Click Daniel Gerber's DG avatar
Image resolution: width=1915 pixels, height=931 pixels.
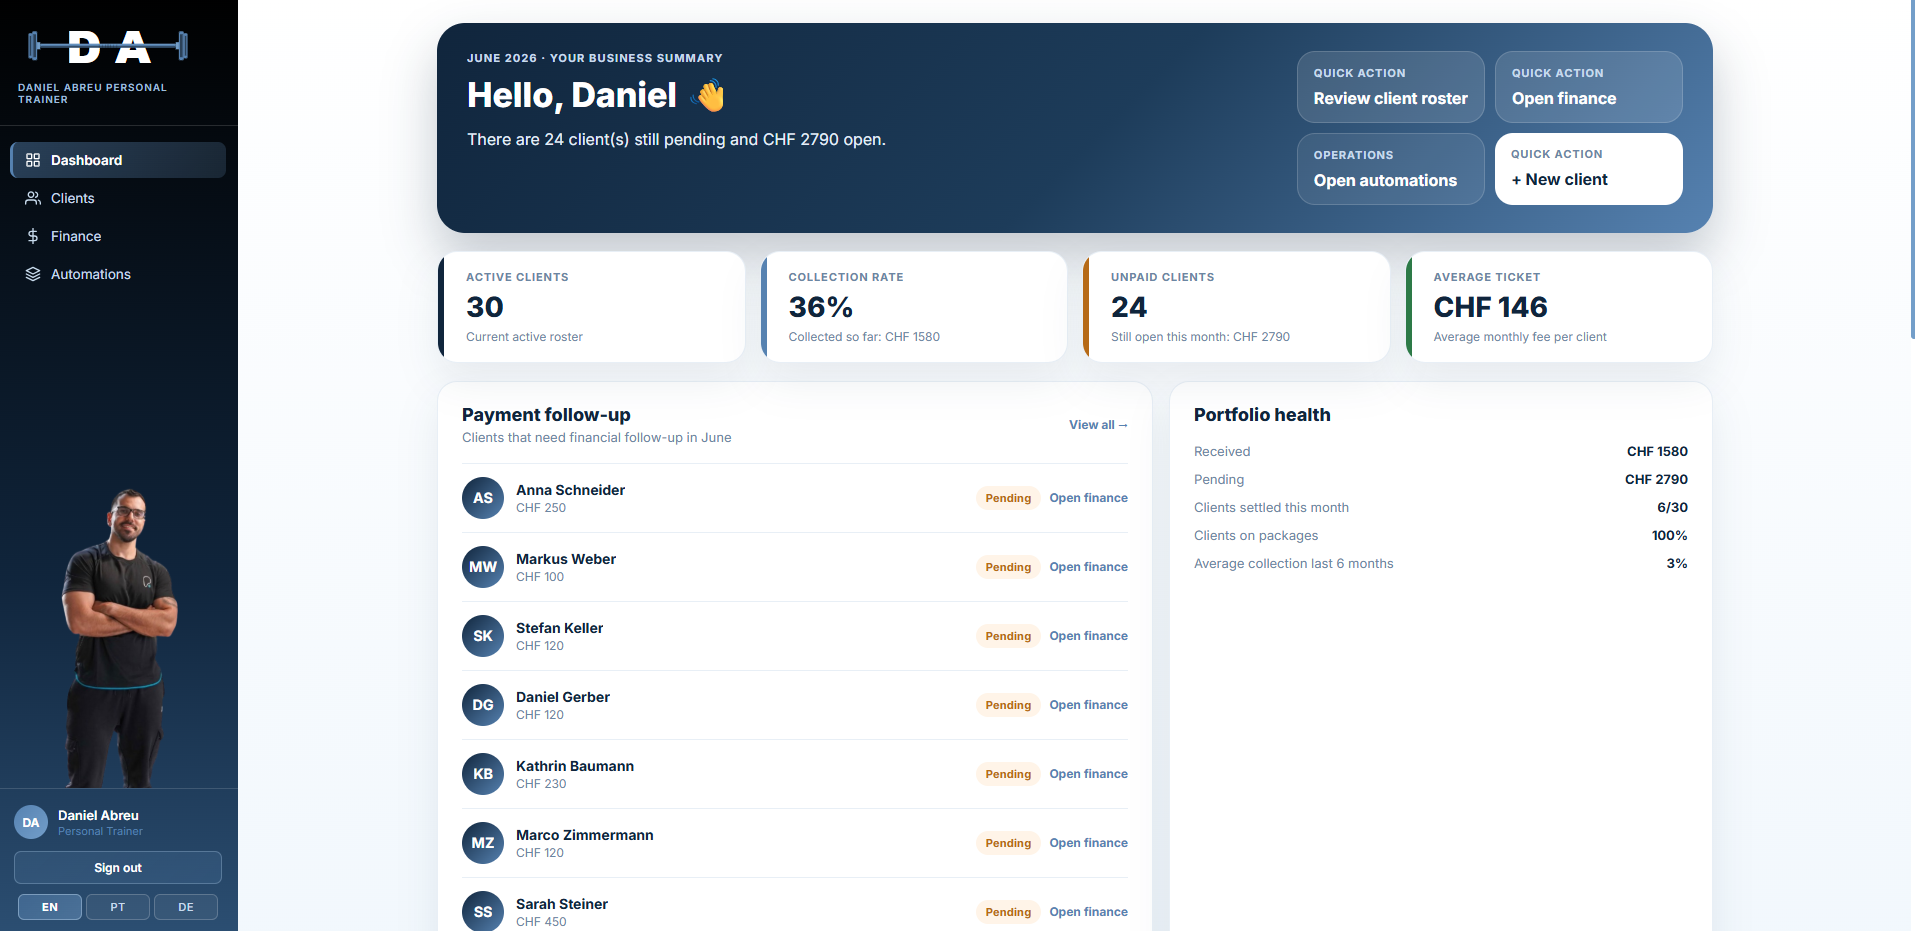(483, 705)
